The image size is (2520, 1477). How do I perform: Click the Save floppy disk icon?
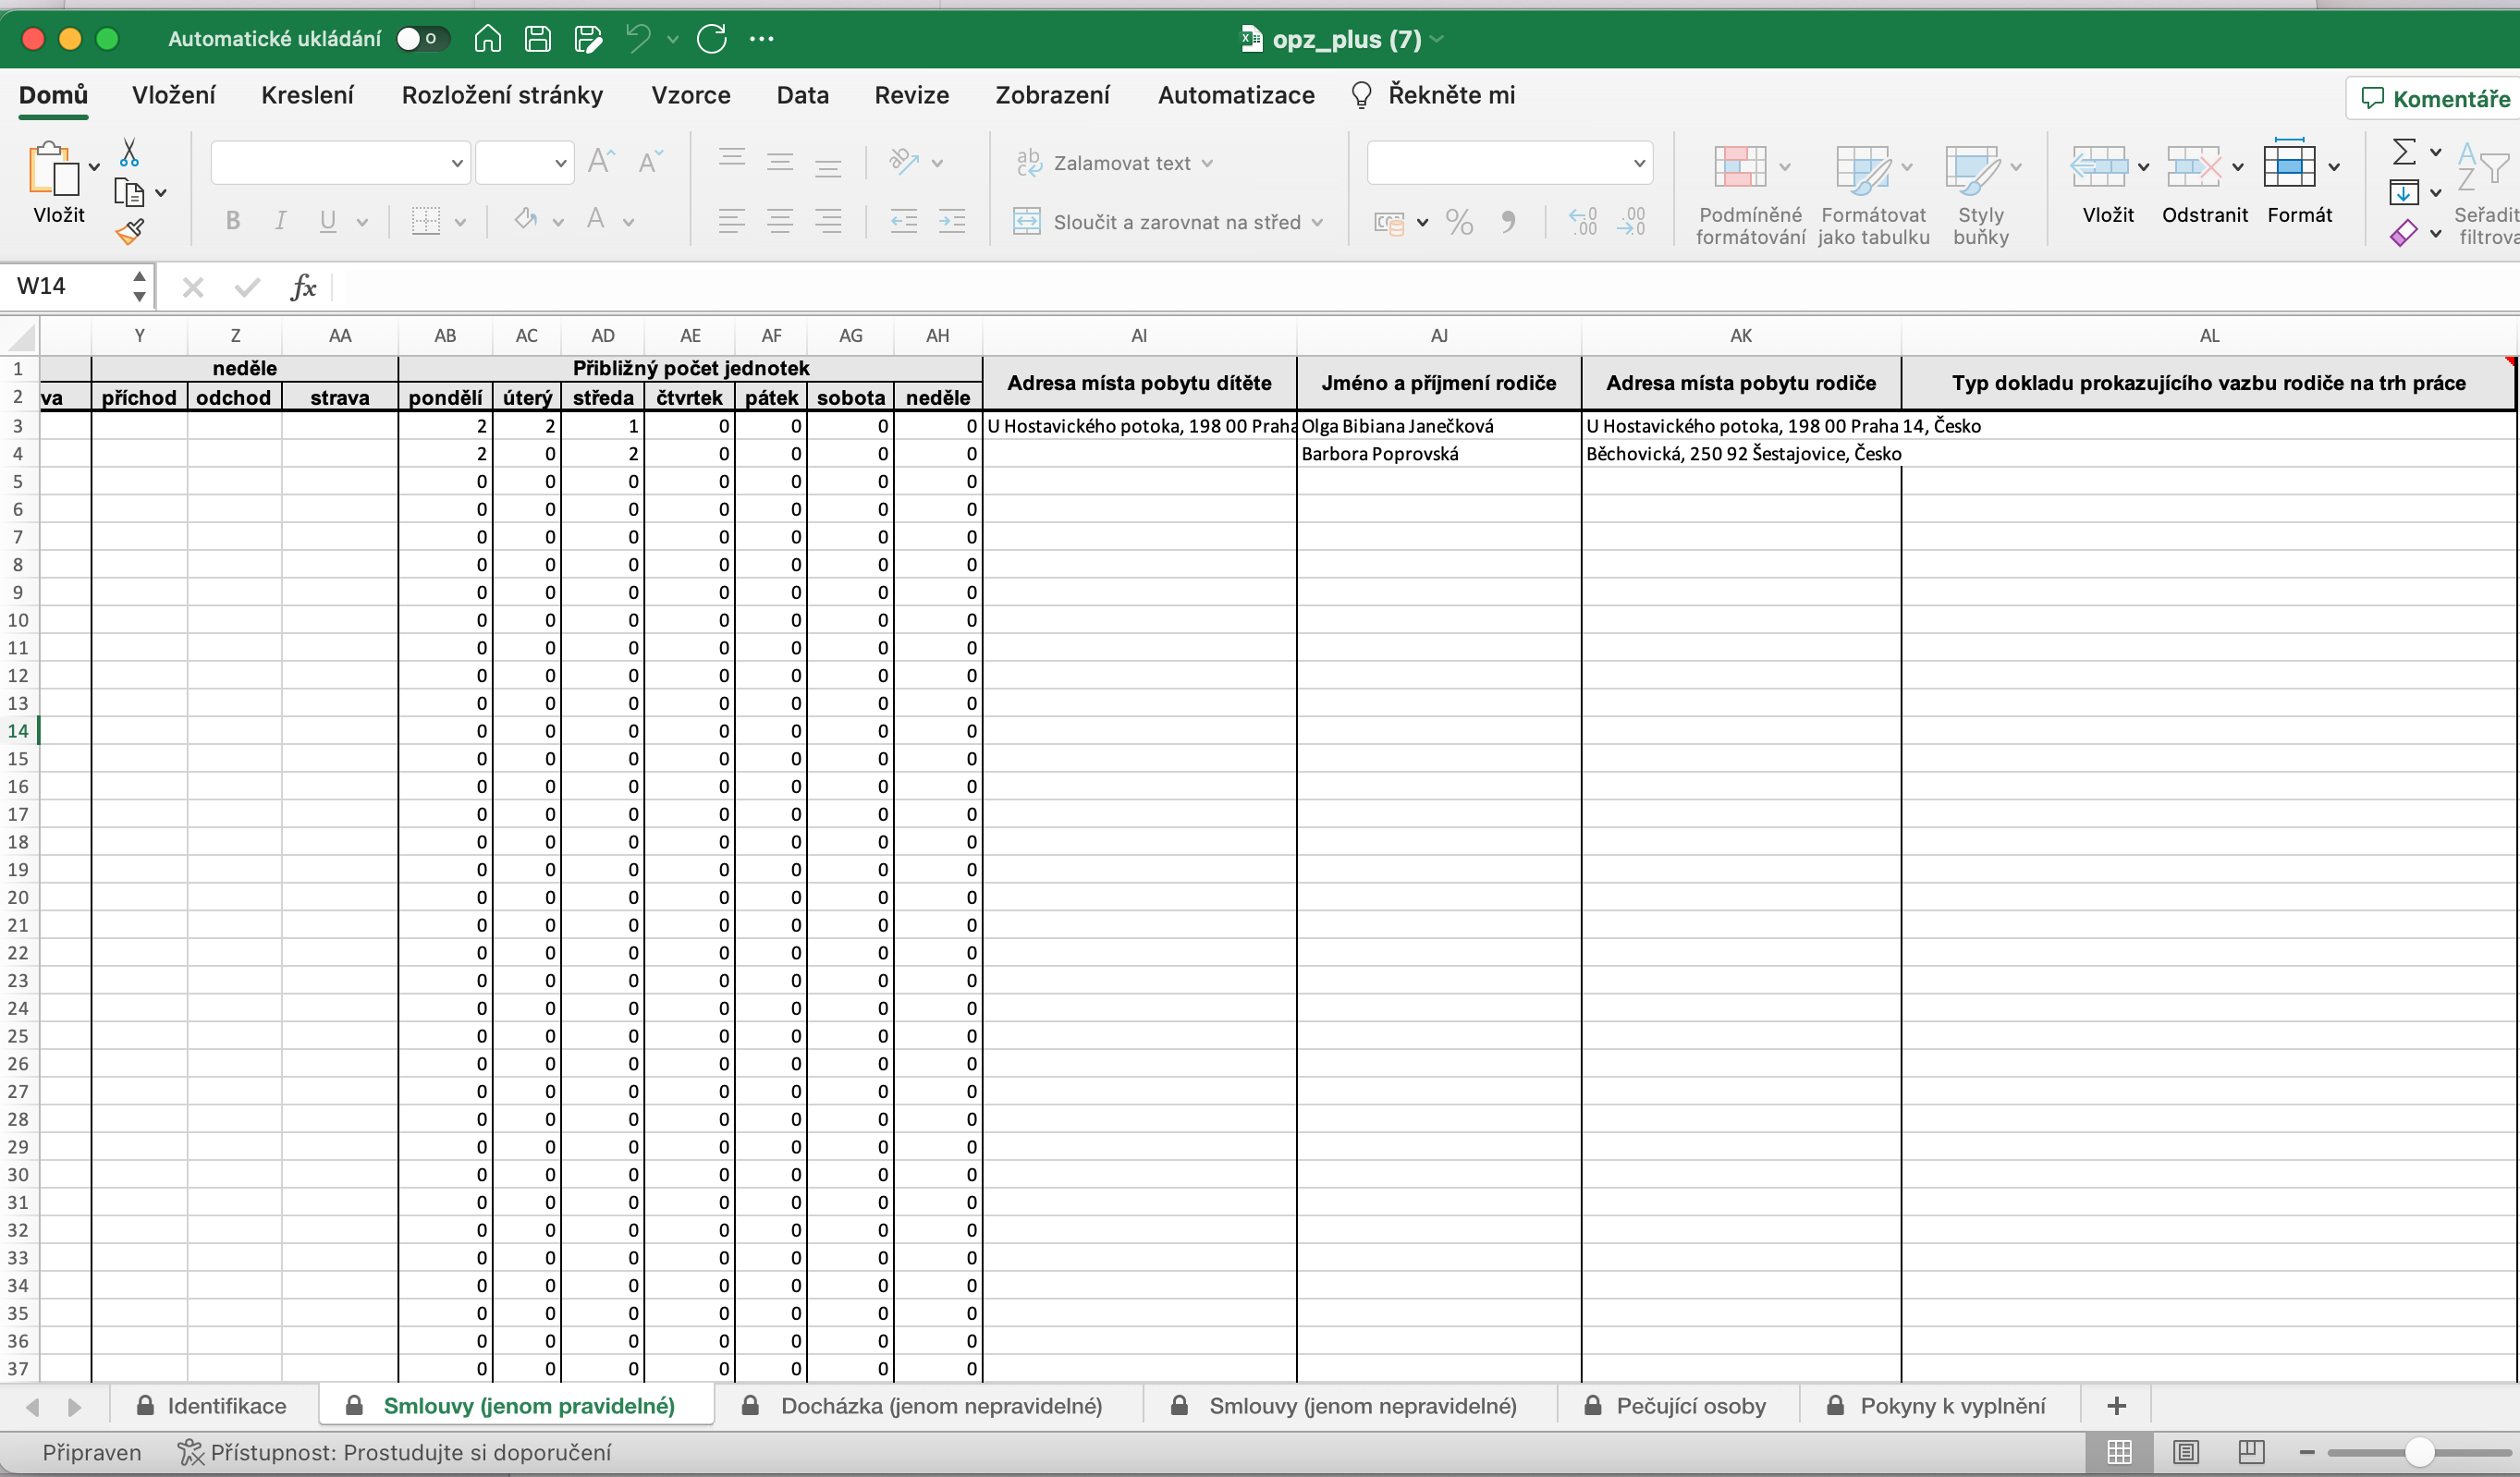(x=538, y=39)
